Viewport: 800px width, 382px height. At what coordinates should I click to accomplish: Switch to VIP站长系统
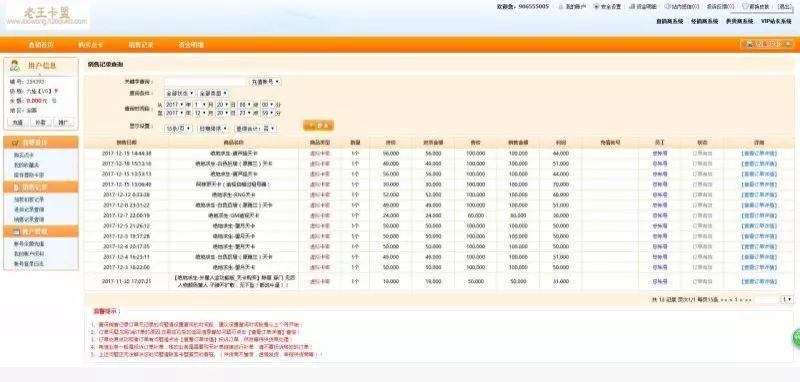[x=776, y=21]
